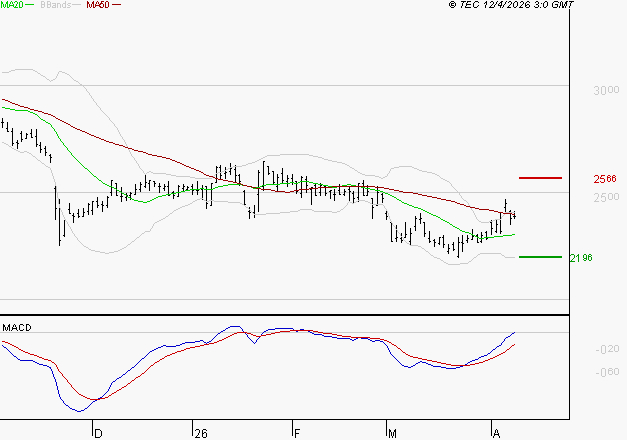Select the A month marker on time axis
This screenshot has height=440, width=627.
click(496, 433)
